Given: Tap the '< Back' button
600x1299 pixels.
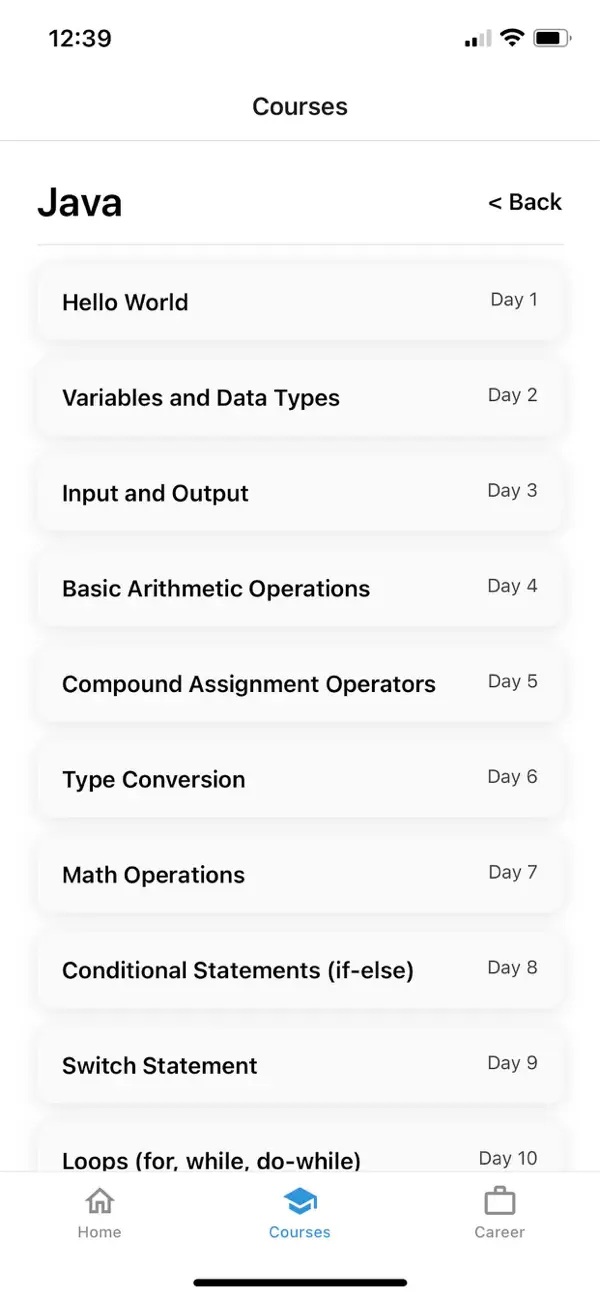Looking at the screenshot, I should point(524,202).
